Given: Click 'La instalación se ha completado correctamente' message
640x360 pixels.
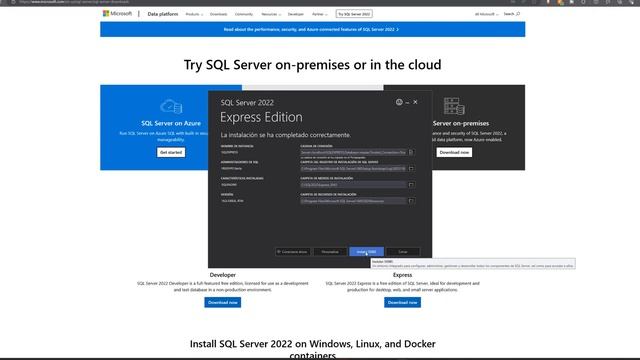Looking at the screenshot, I should click(285, 135).
